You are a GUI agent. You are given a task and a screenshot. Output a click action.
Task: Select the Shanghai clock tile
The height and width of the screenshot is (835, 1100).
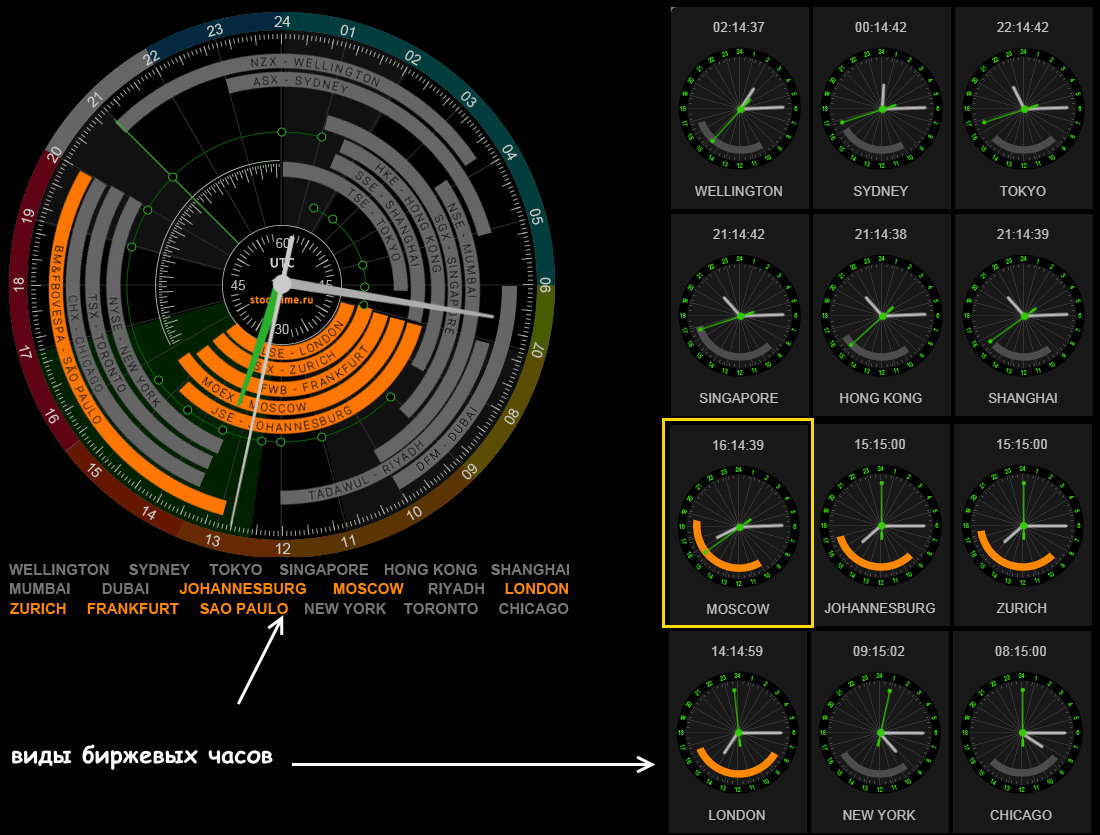[x=1023, y=316]
